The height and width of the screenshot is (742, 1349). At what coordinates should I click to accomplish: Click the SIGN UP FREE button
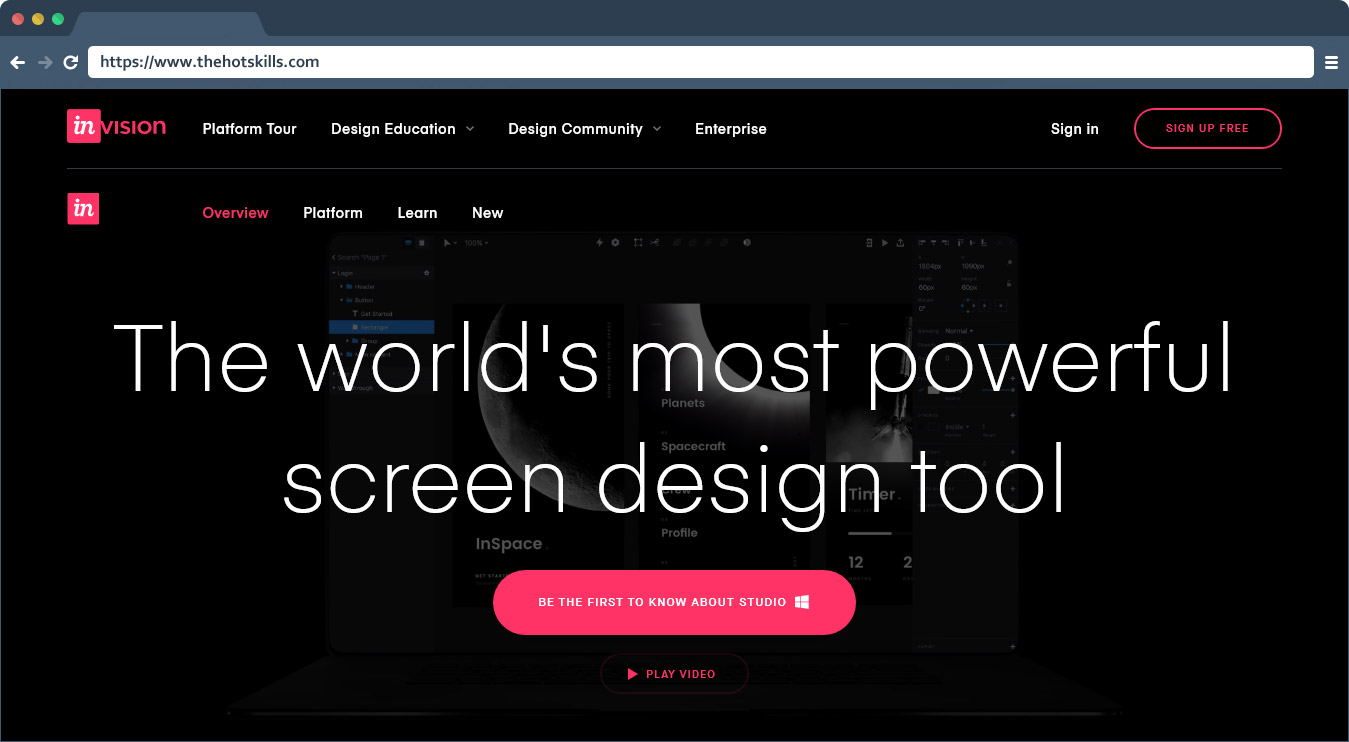1207,128
